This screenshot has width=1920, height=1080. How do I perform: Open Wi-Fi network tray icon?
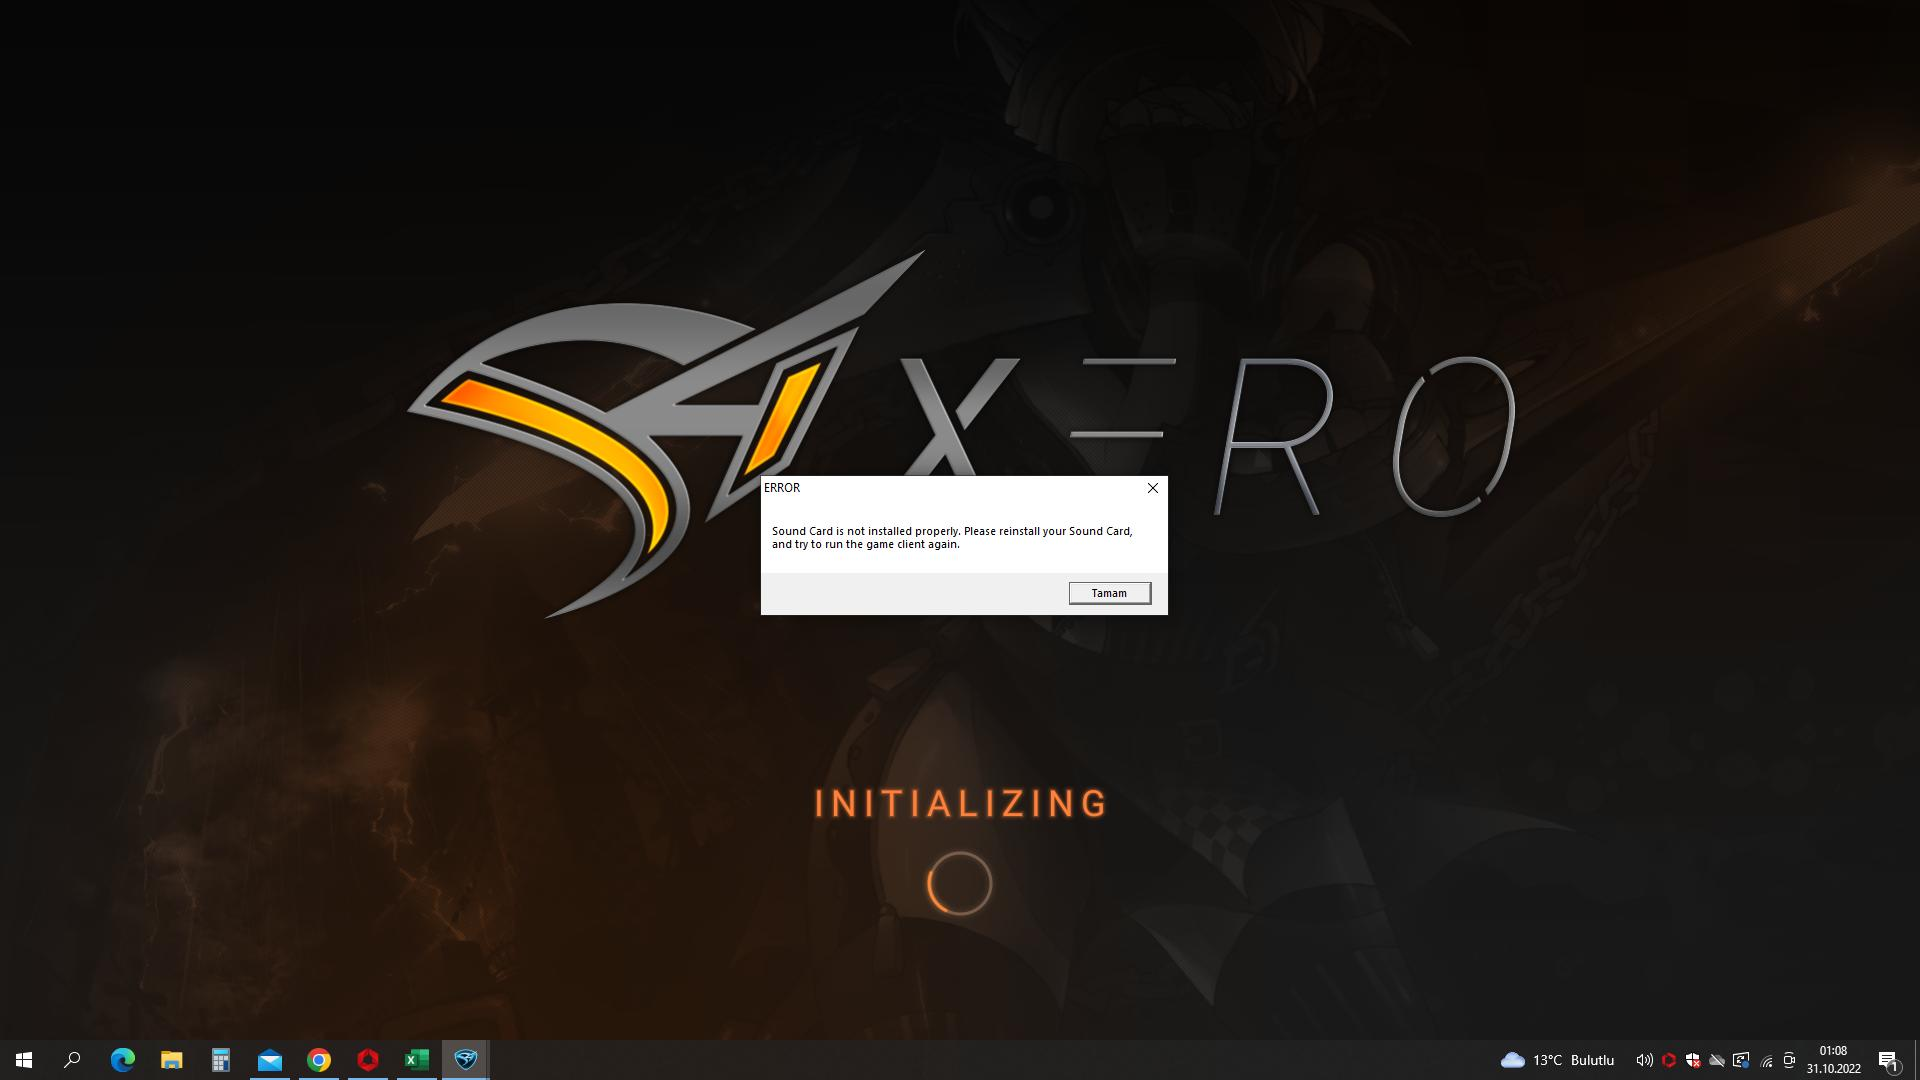coord(1766,1060)
